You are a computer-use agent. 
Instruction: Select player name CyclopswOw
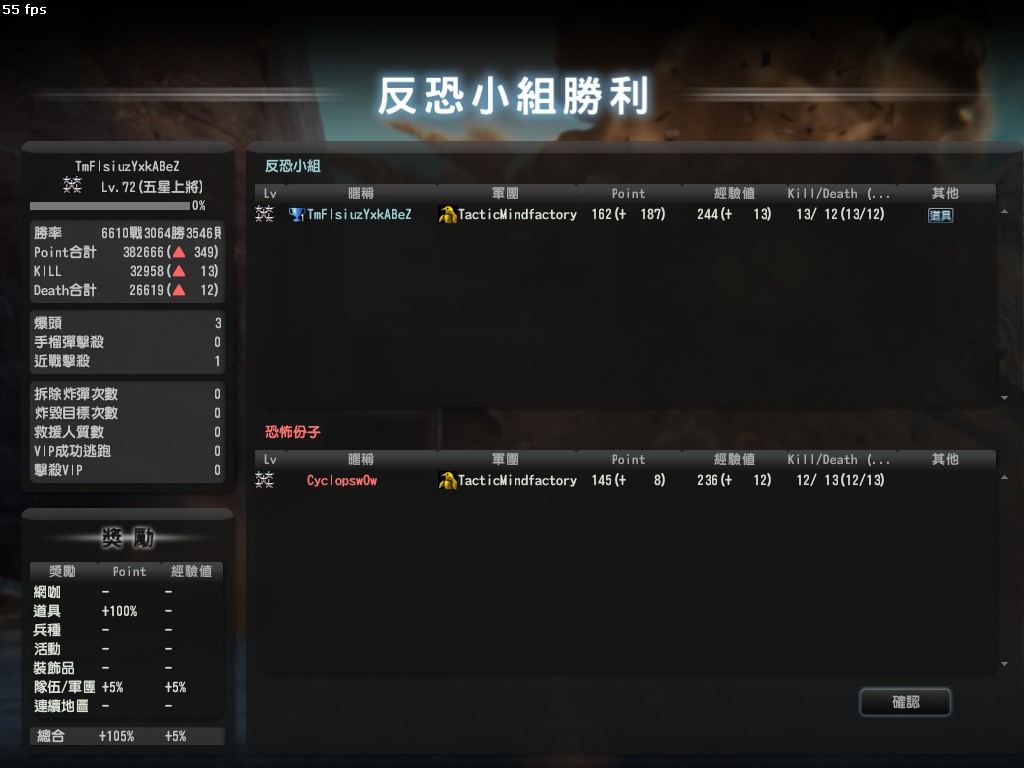(x=342, y=481)
